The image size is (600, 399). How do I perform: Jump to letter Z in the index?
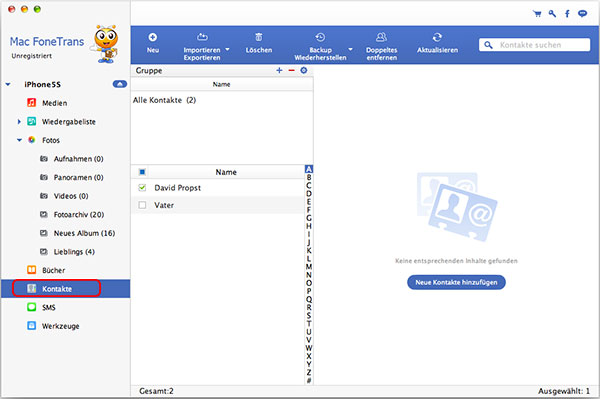(309, 372)
